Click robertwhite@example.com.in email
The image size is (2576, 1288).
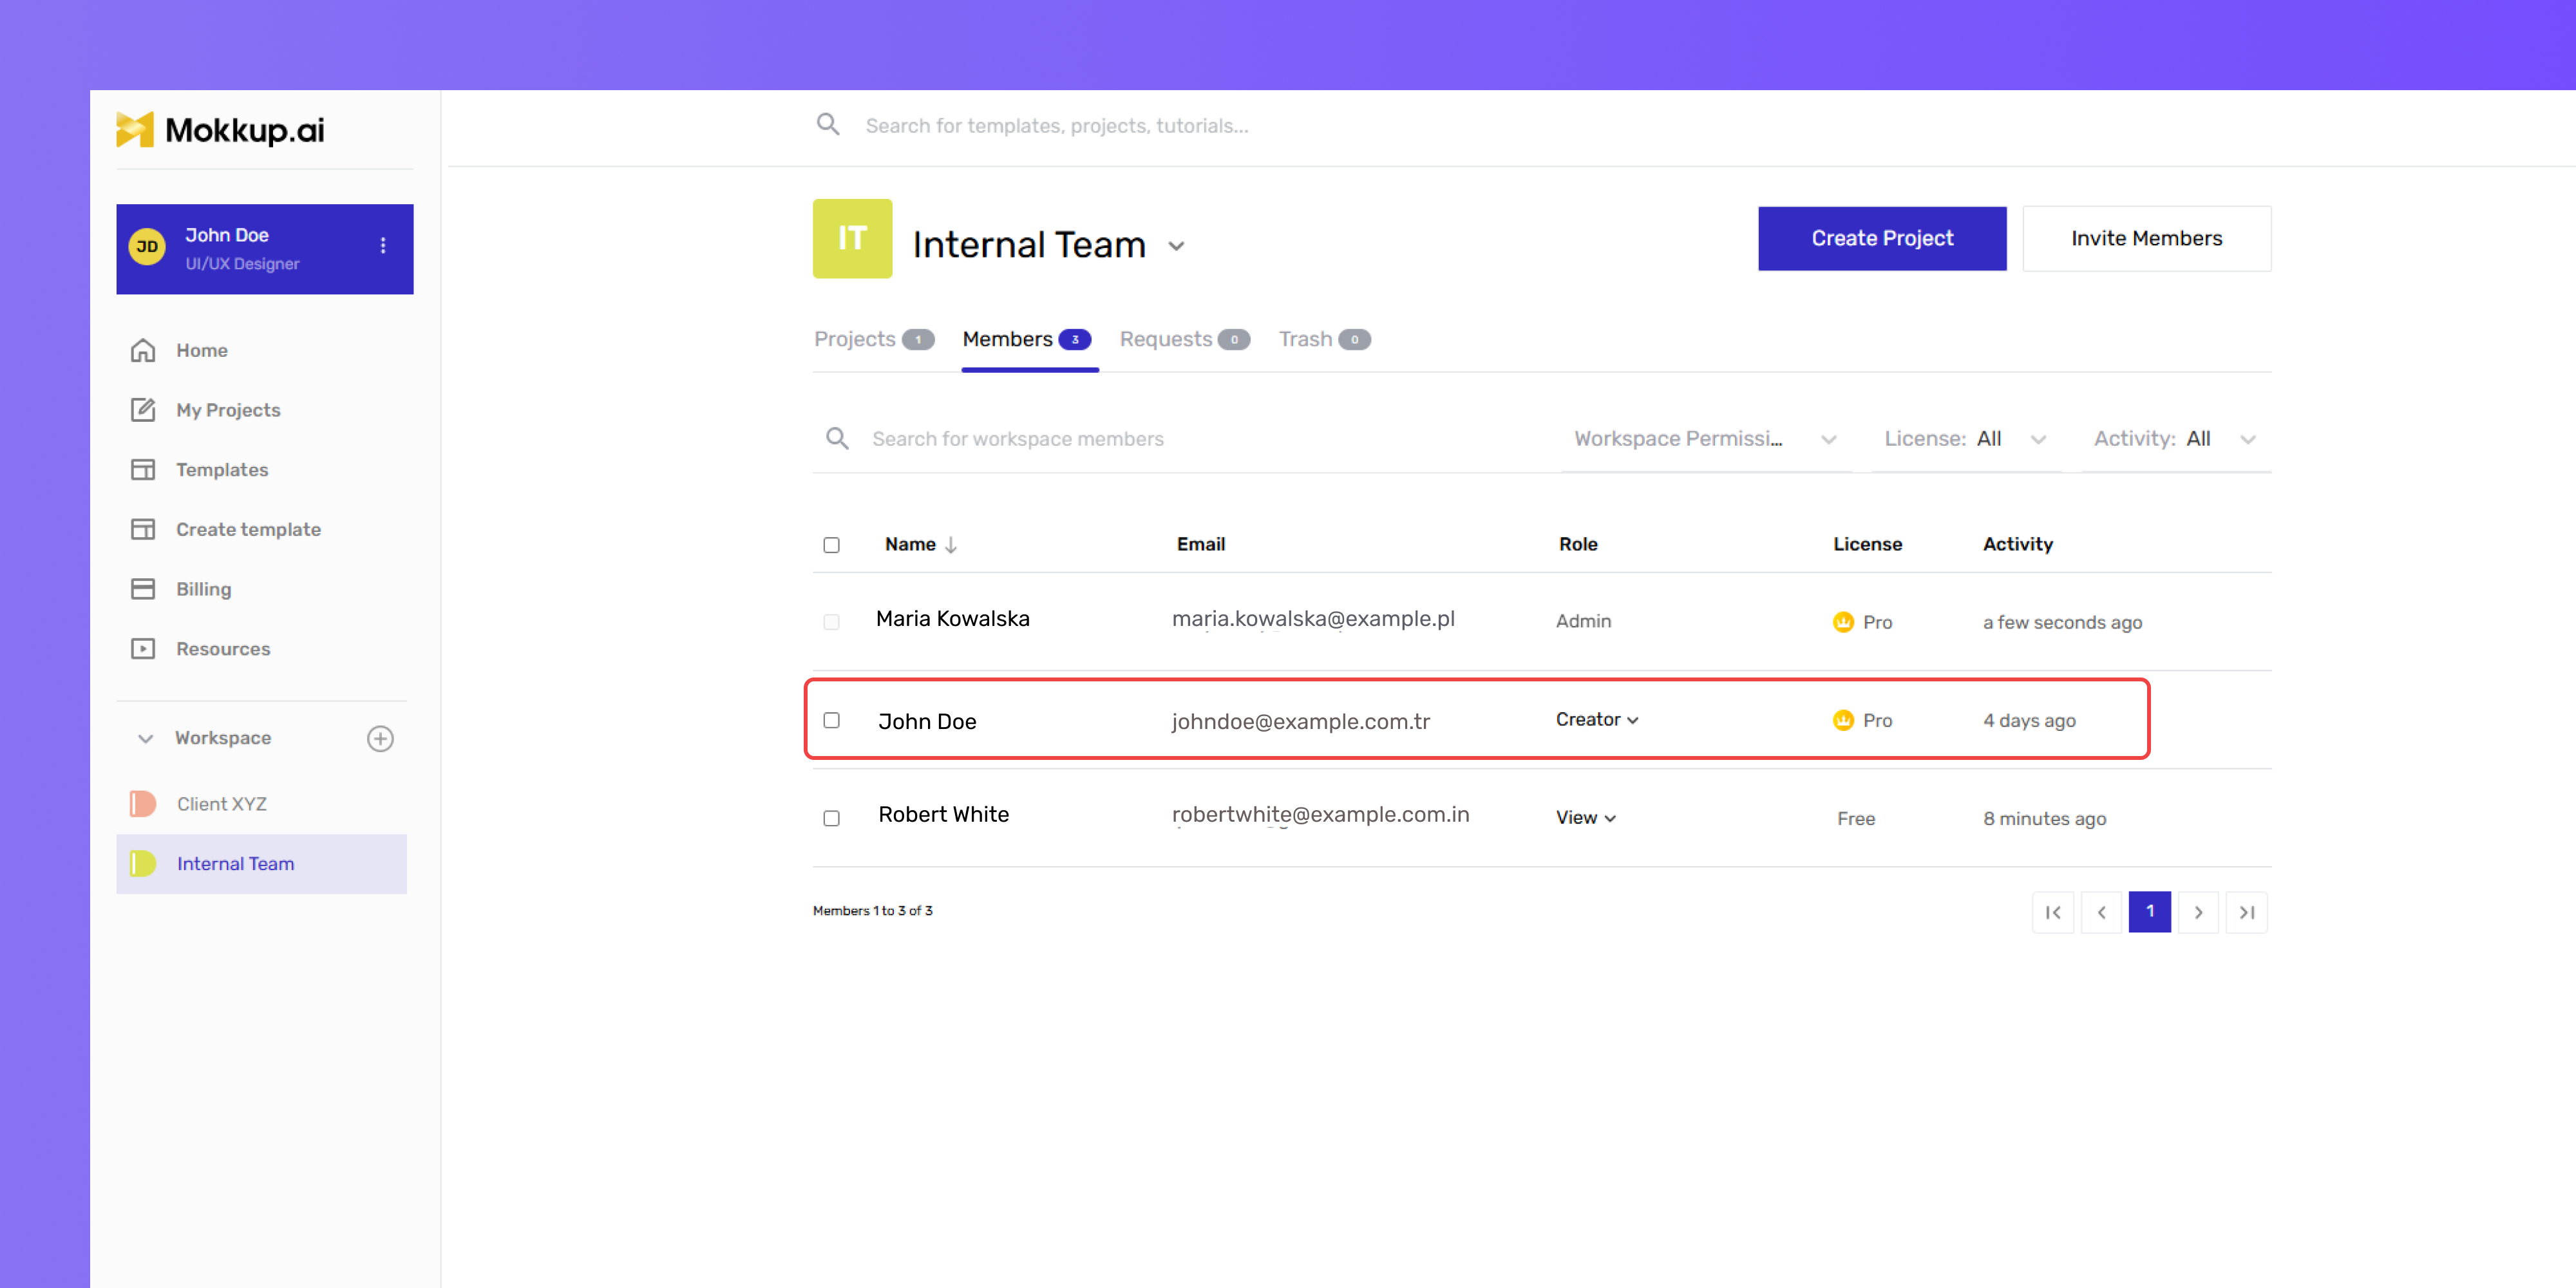(x=1320, y=815)
